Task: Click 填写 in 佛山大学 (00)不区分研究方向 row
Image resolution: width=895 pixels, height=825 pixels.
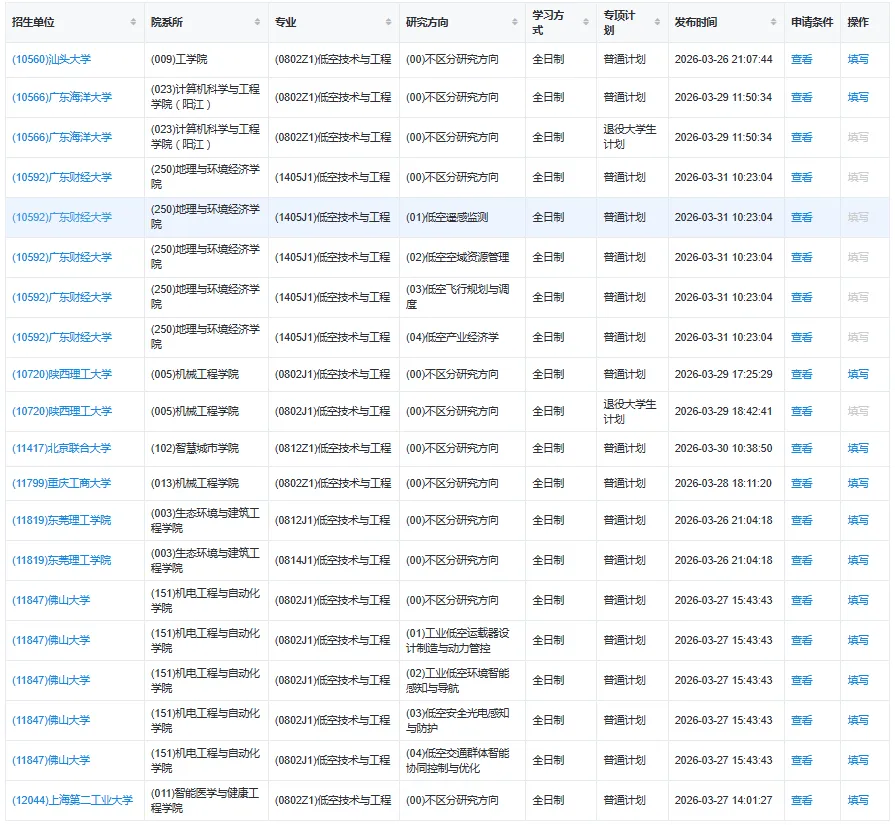Action: click(x=858, y=600)
